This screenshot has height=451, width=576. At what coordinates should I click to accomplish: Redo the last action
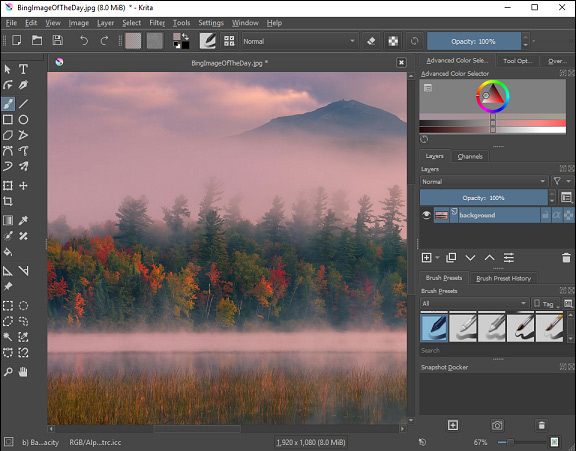104,40
